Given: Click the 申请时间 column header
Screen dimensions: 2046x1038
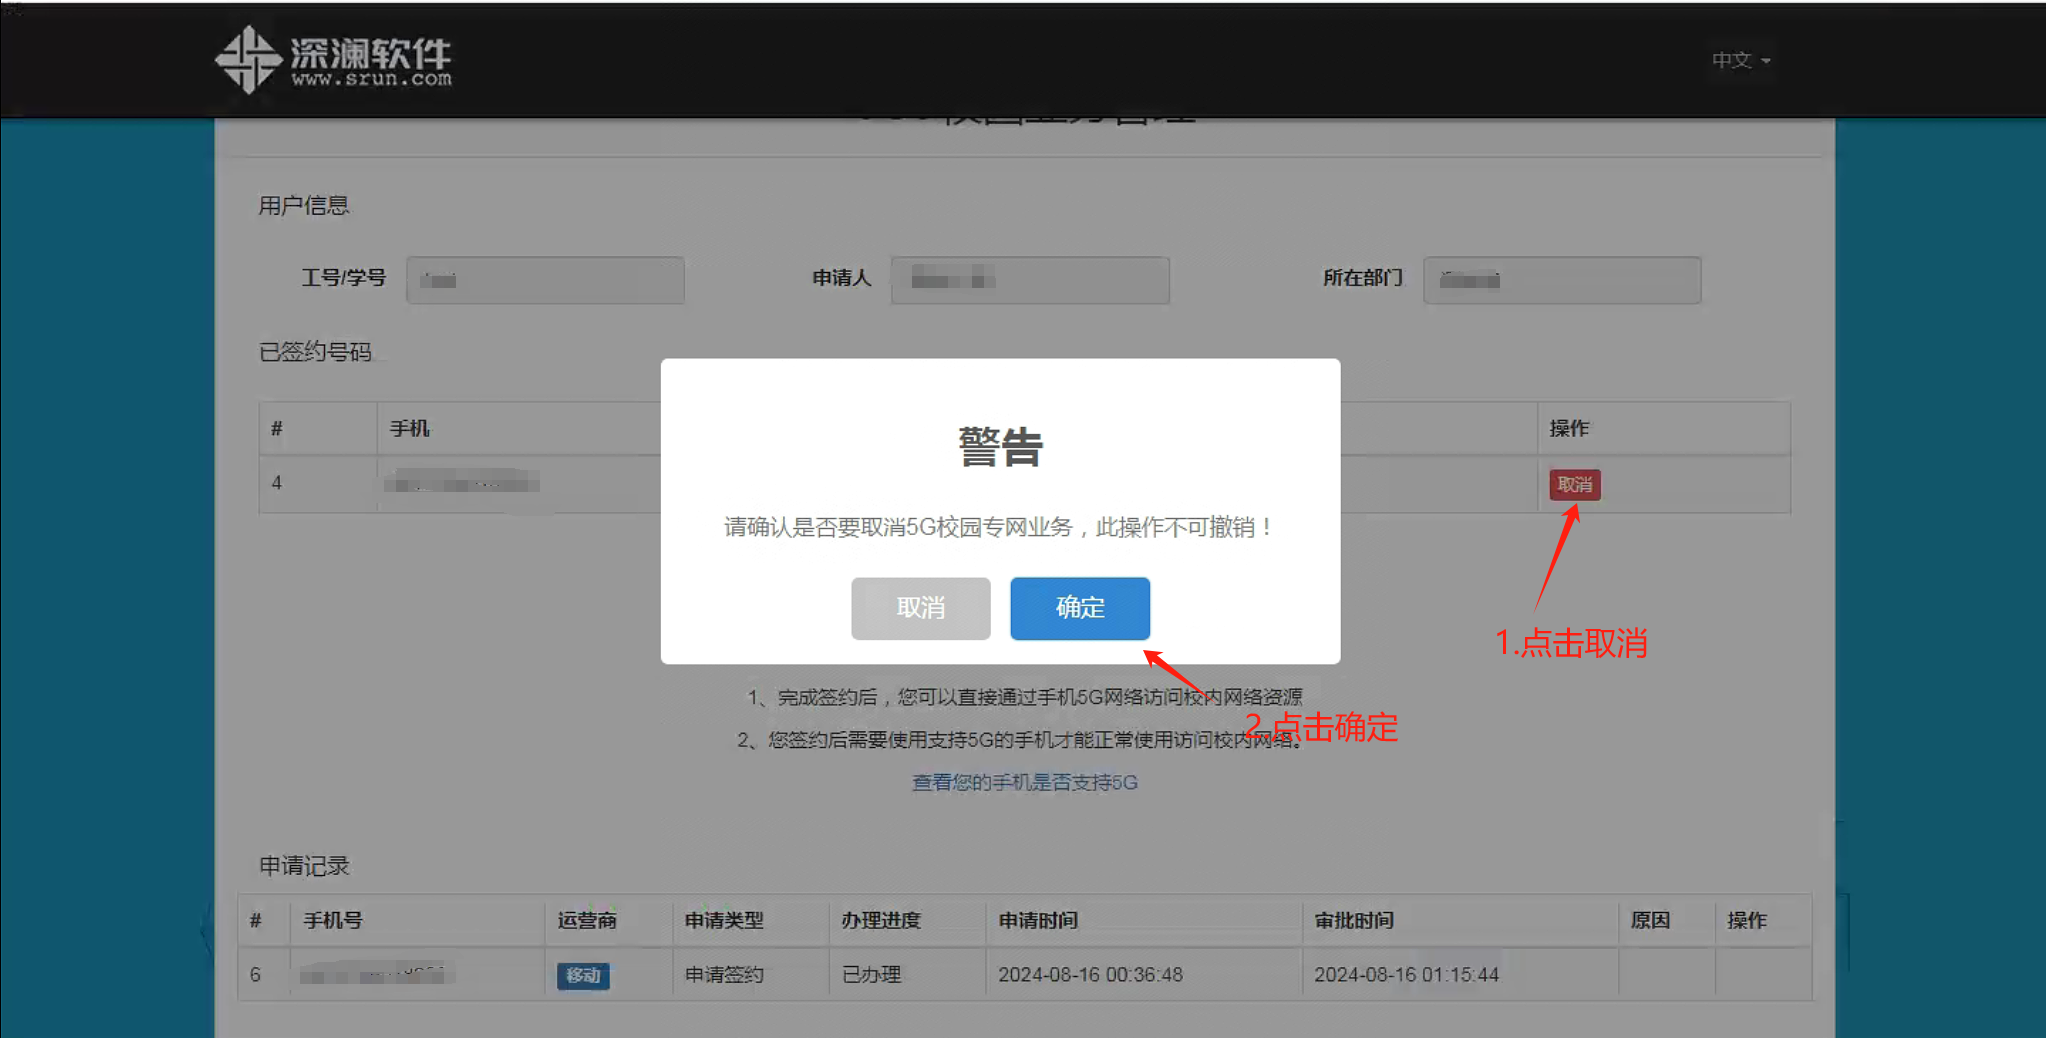Looking at the screenshot, I should coord(1038,920).
